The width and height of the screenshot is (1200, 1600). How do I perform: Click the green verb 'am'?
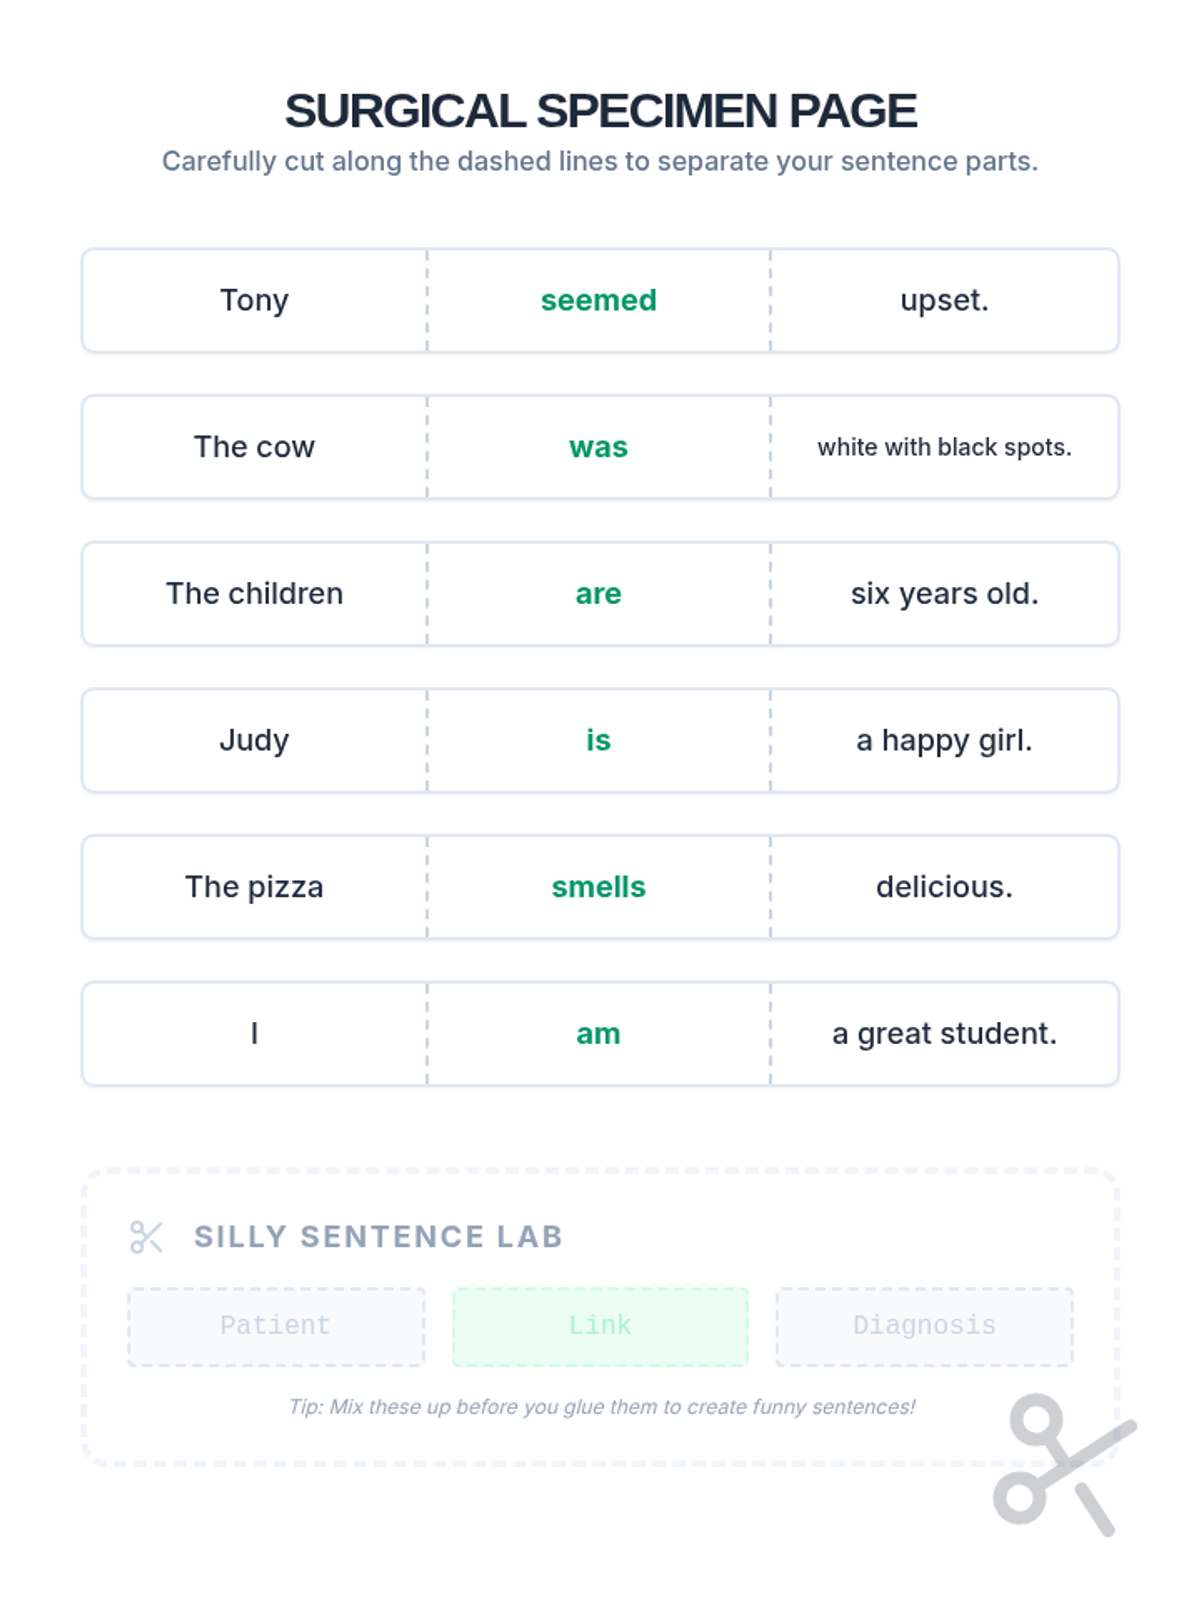(599, 1034)
